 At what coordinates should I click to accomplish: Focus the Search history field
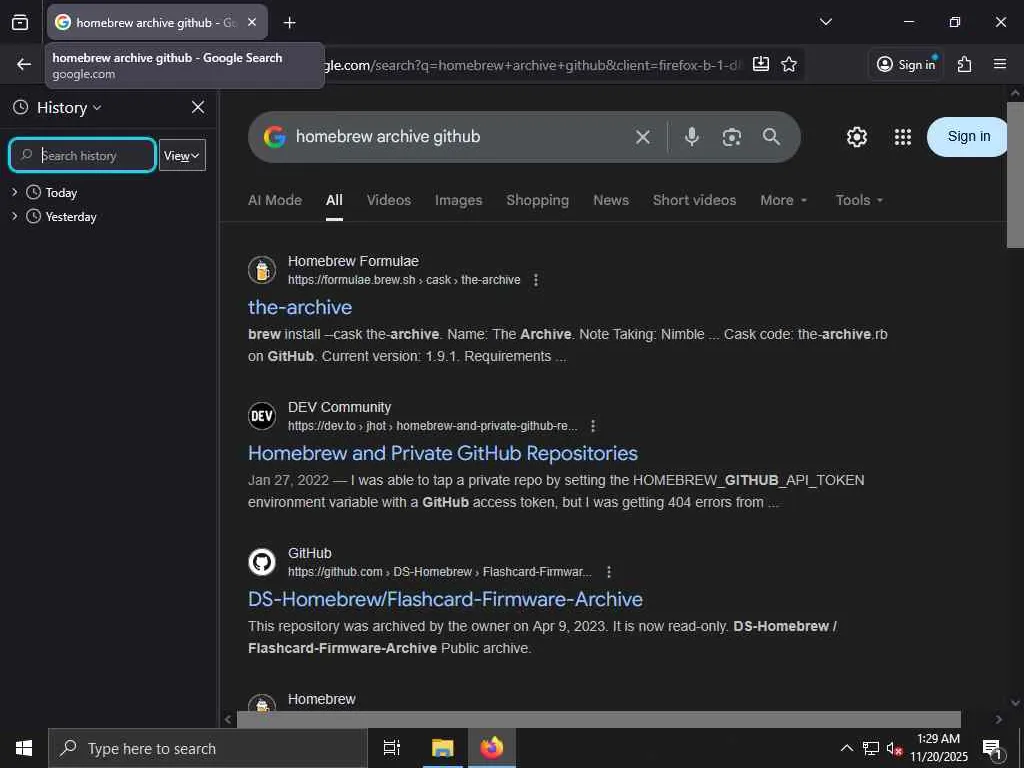pyautogui.click(x=82, y=155)
